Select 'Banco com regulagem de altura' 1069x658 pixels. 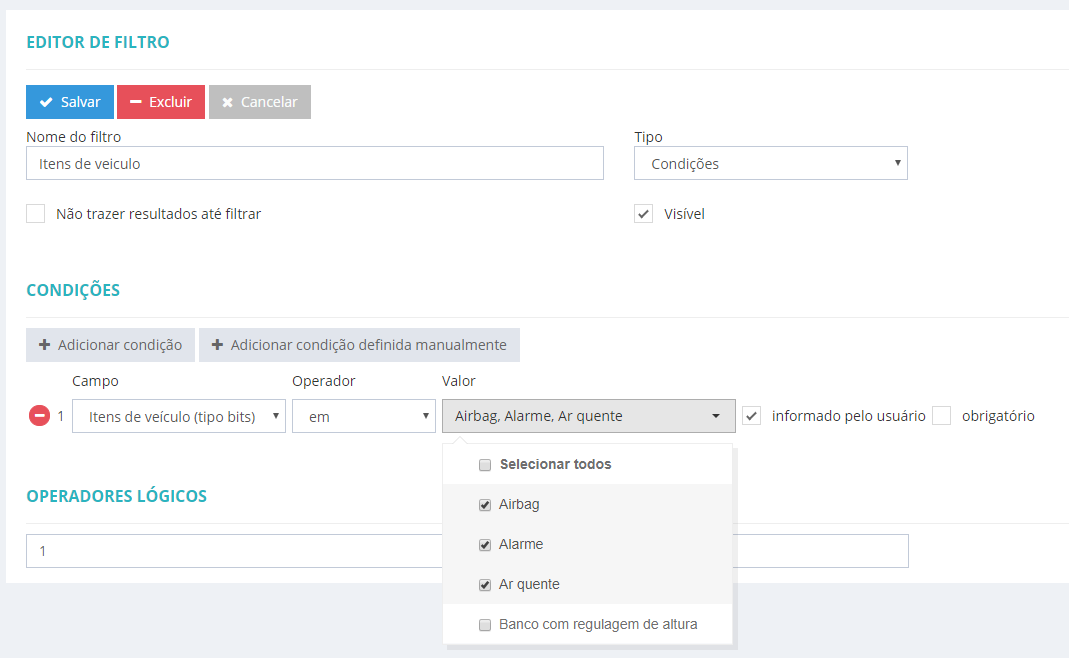pos(485,625)
